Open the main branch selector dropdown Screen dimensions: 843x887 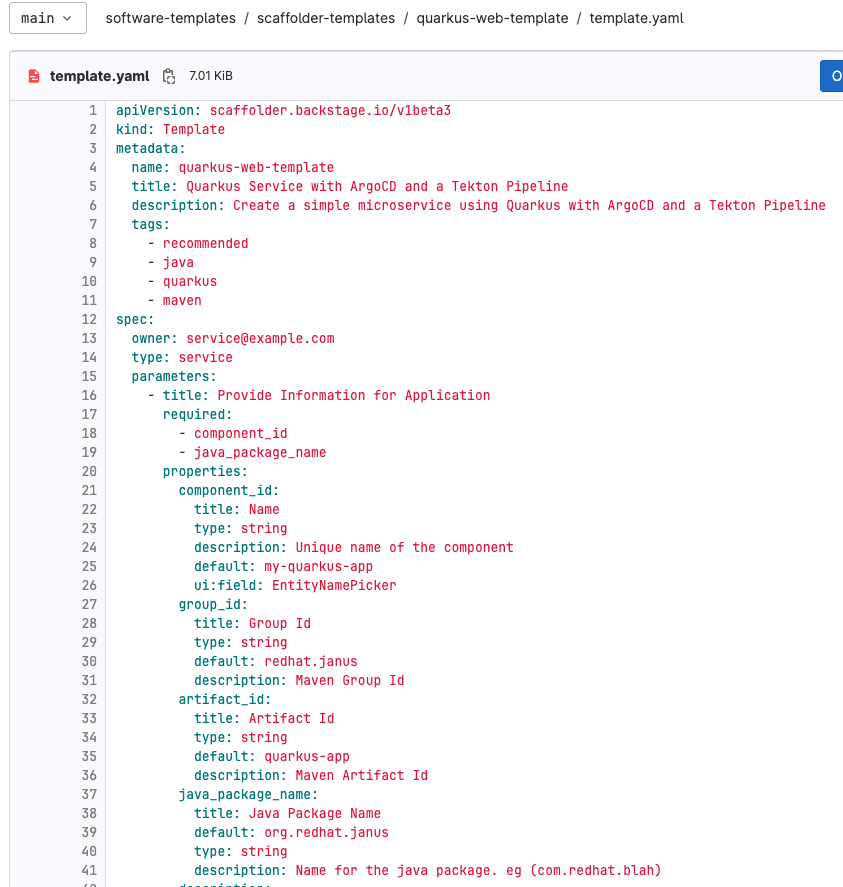47,18
